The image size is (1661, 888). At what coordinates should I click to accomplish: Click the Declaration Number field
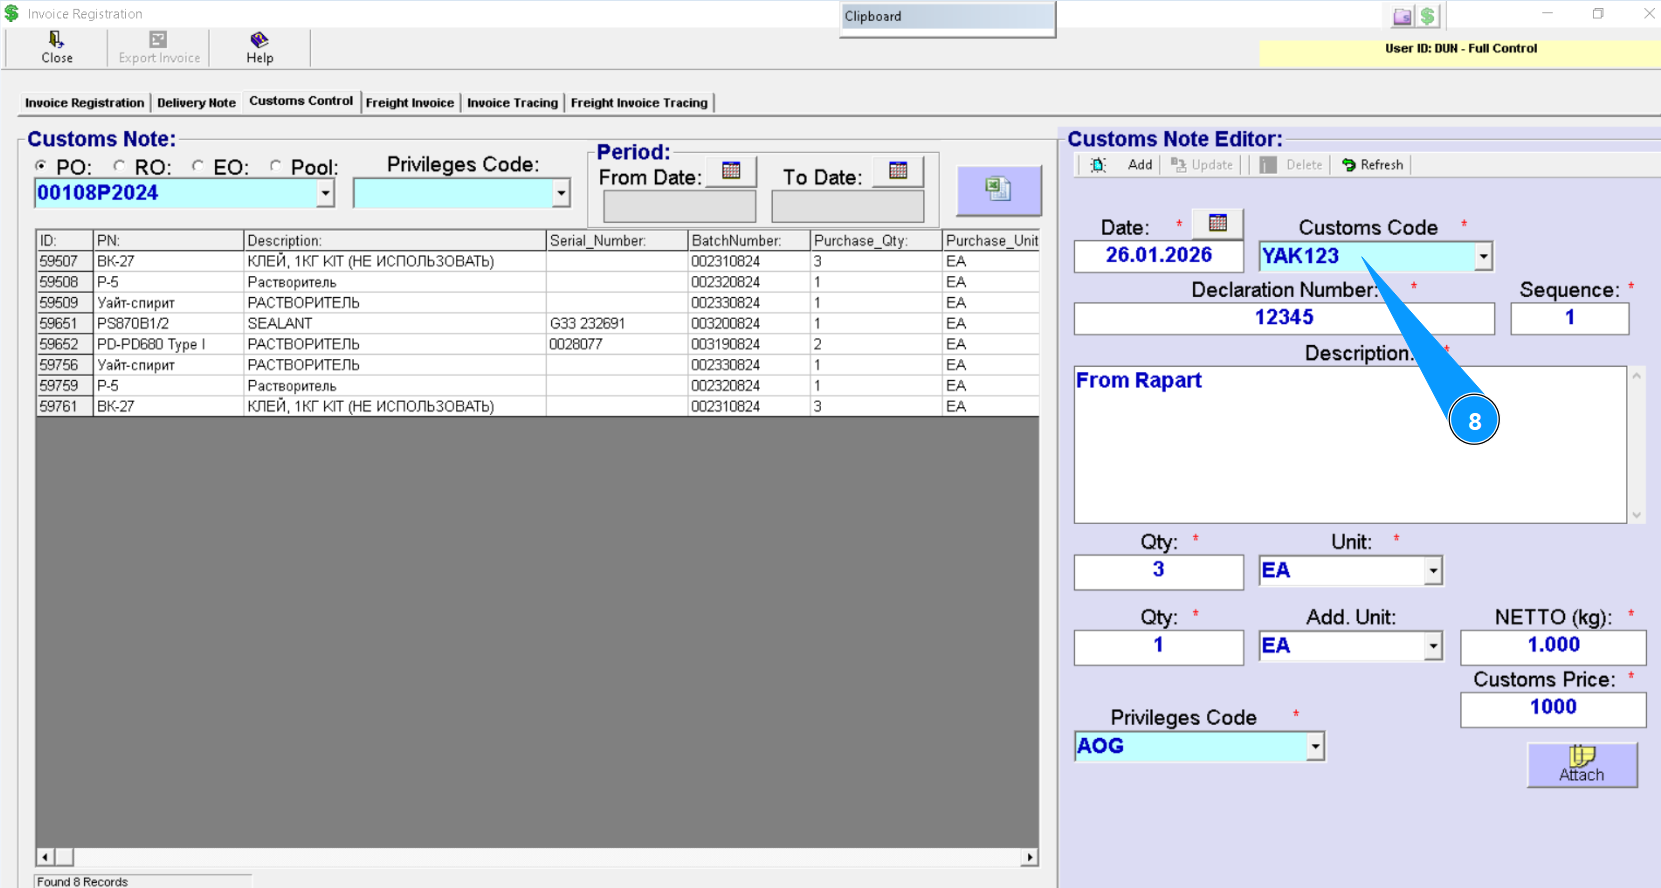[1284, 318]
